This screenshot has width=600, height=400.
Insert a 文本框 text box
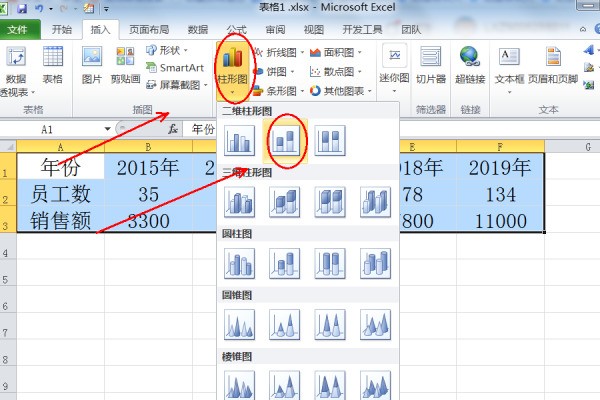(x=509, y=70)
